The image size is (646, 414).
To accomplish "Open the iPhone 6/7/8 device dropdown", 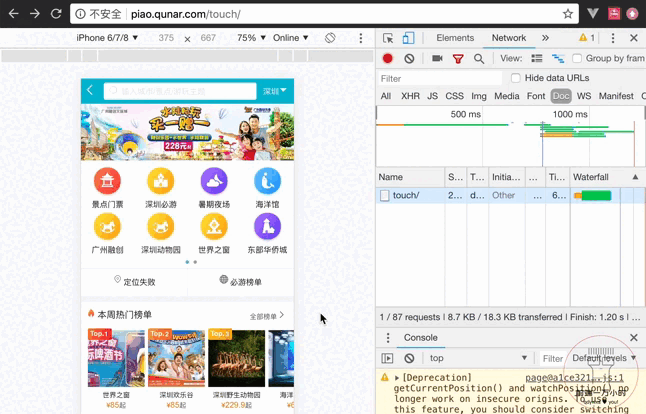I will point(107,38).
